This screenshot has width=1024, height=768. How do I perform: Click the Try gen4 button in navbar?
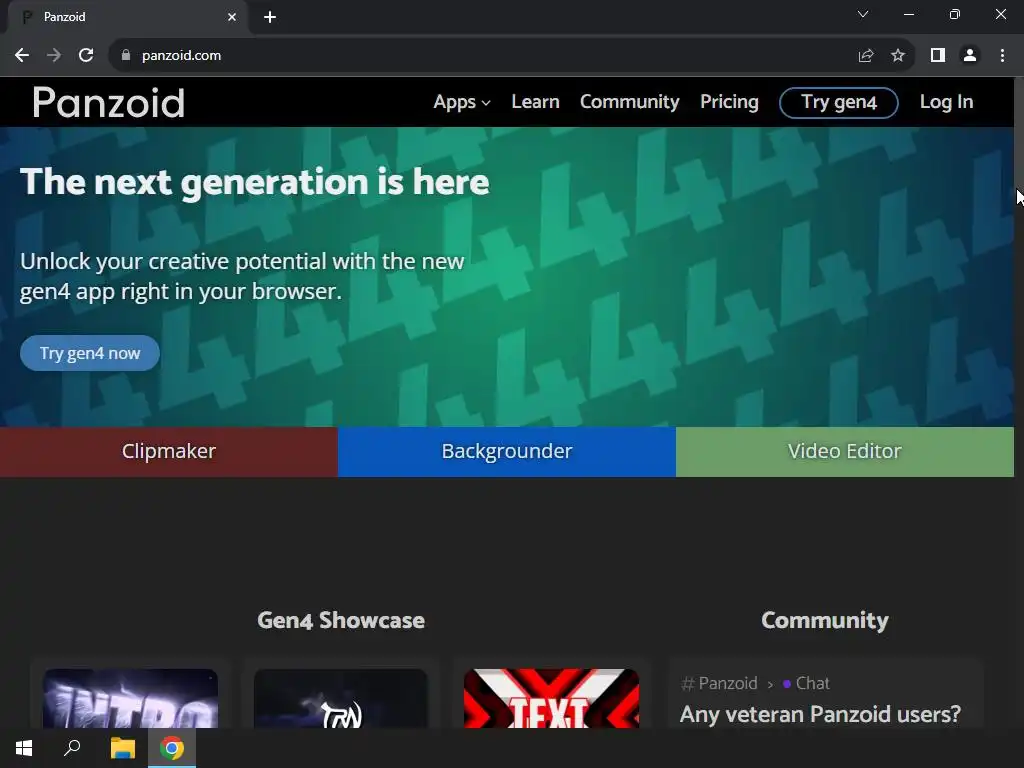[839, 103]
